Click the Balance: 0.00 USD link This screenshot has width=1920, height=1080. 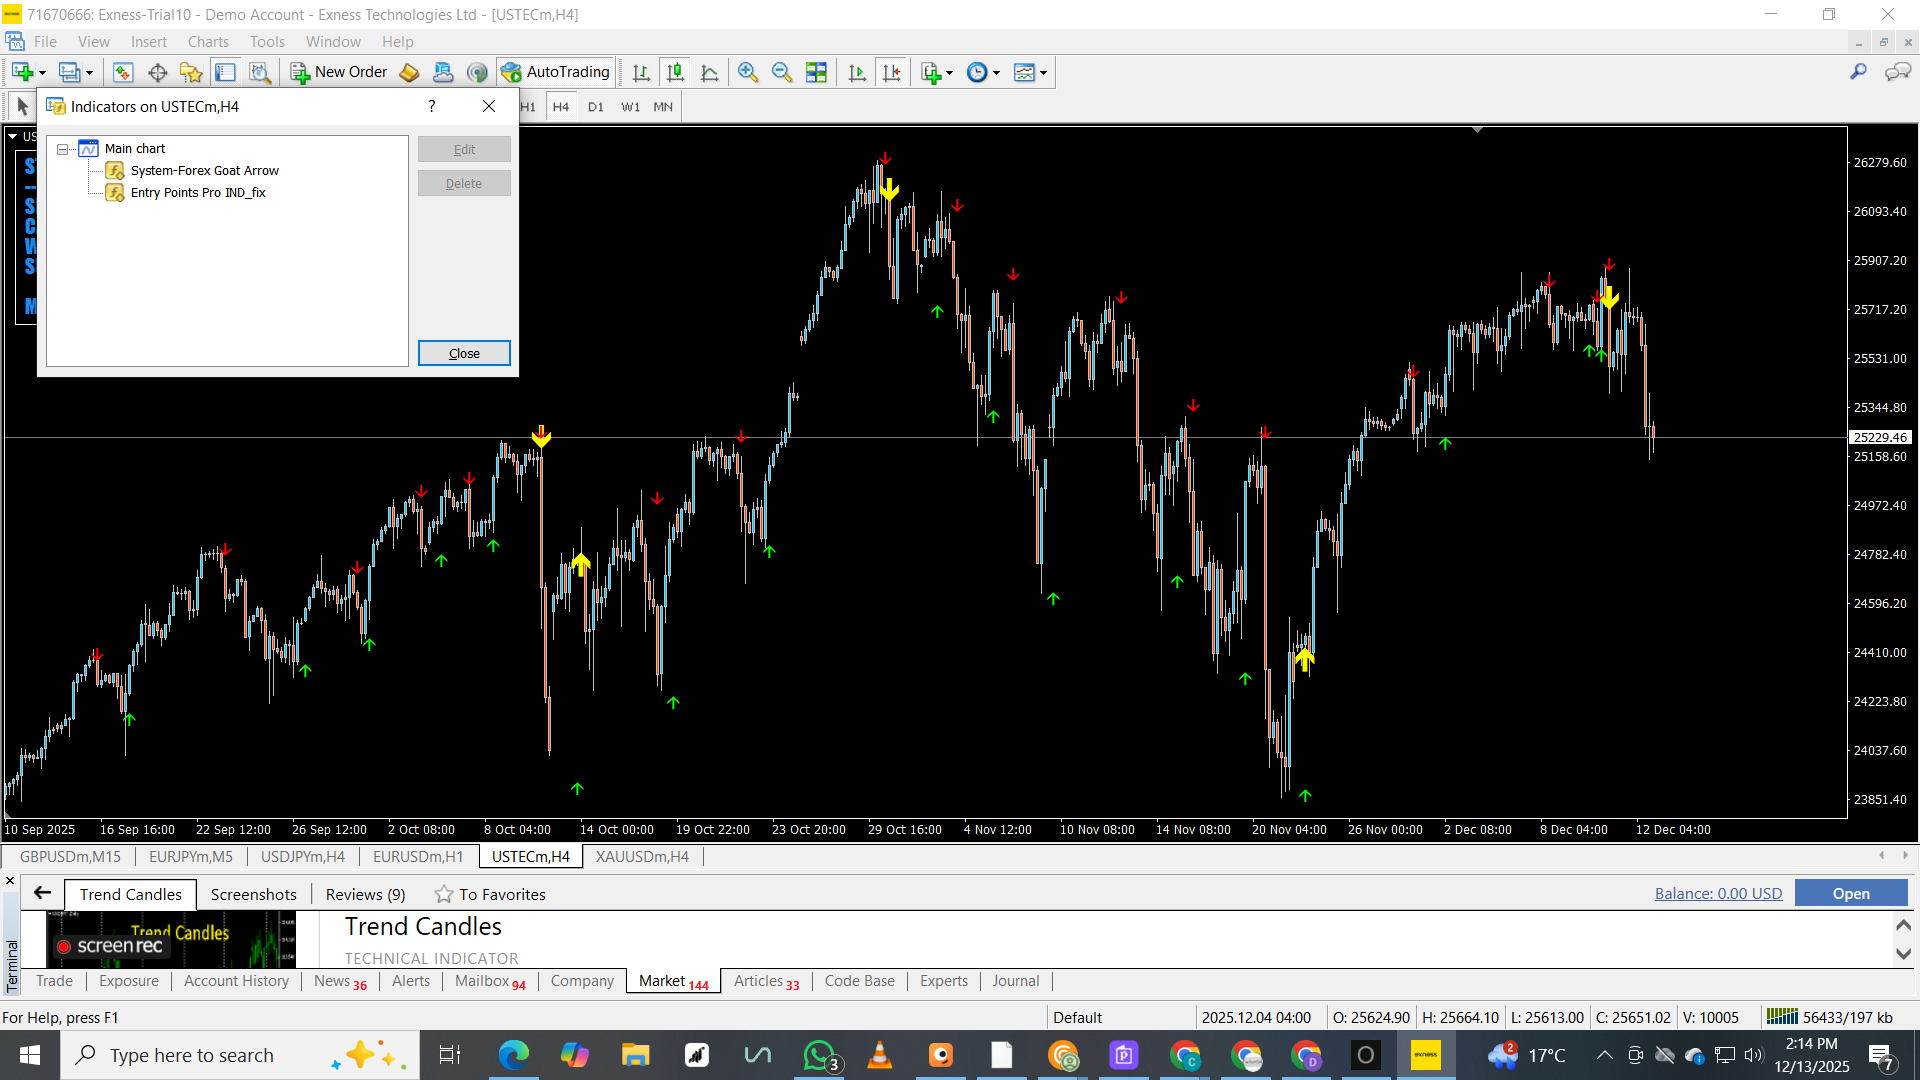pos(1718,894)
